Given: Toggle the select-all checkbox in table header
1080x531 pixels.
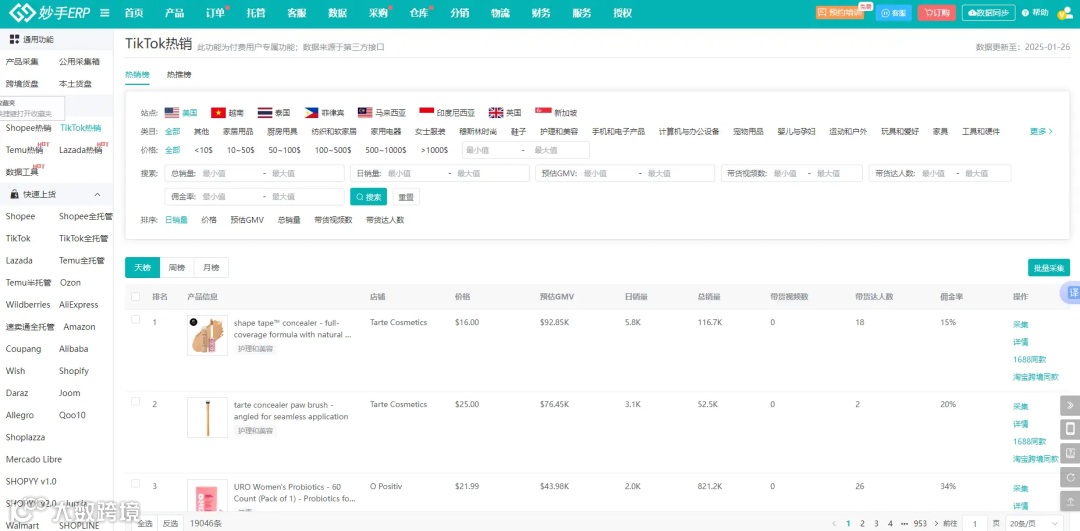Looking at the screenshot, I should click(x=136, y=297).
